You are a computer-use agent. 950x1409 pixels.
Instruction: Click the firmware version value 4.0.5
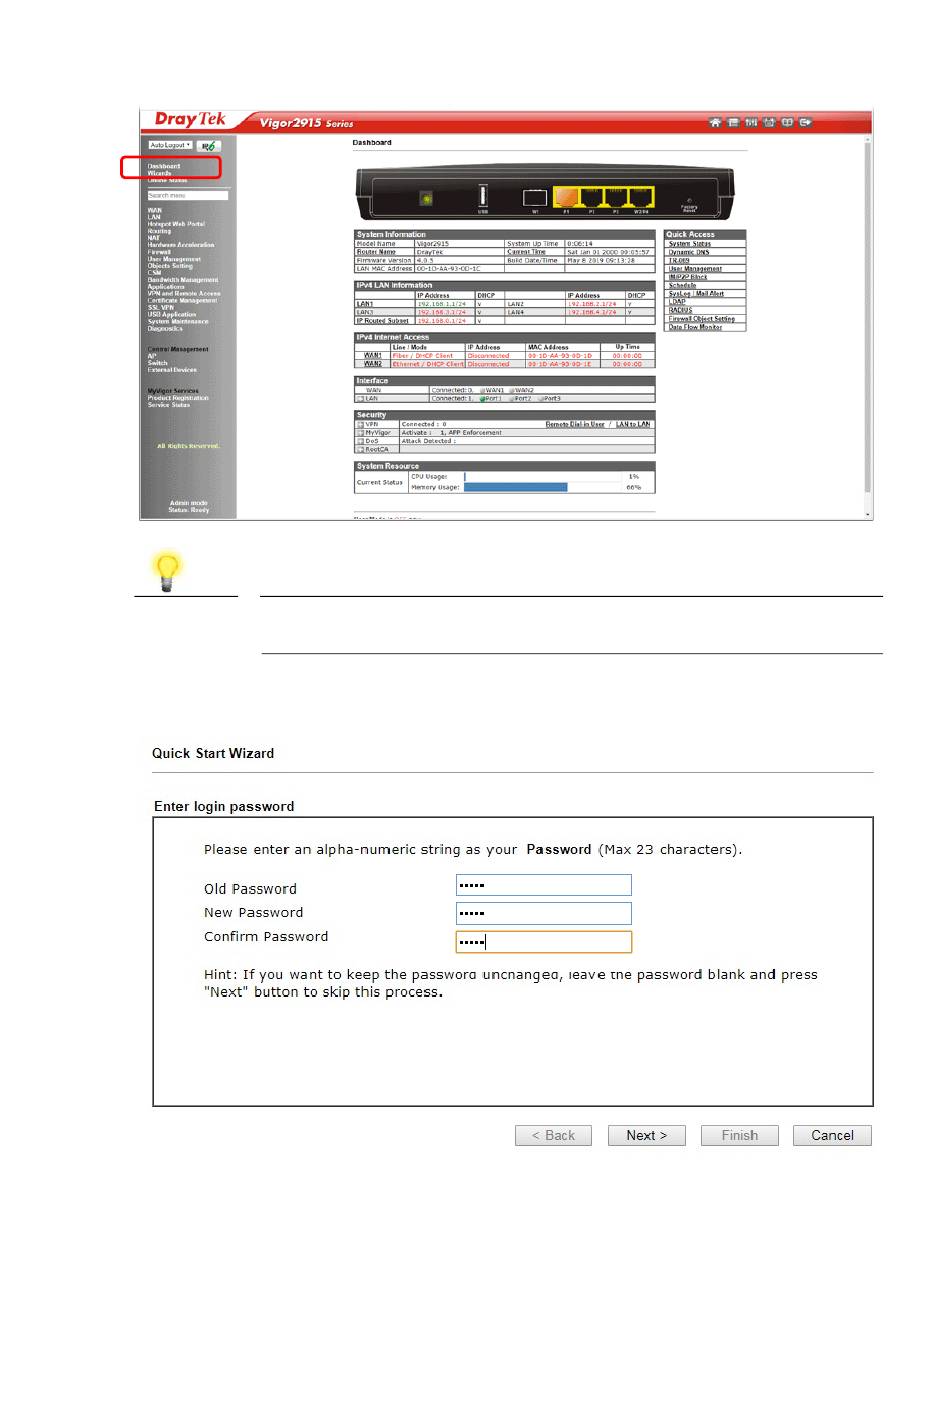(425, 261)
